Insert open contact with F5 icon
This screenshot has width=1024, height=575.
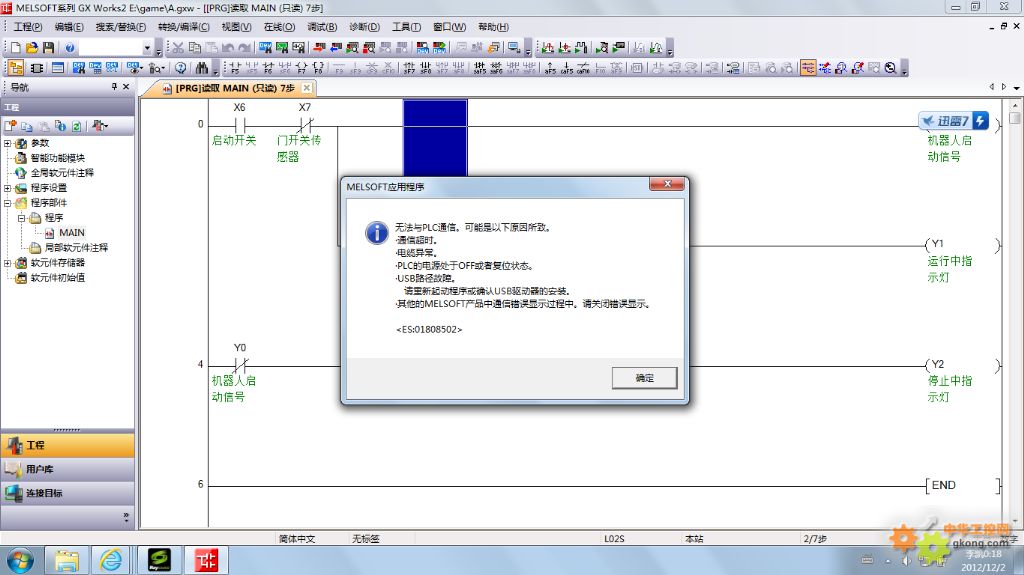tap(236, 68)
